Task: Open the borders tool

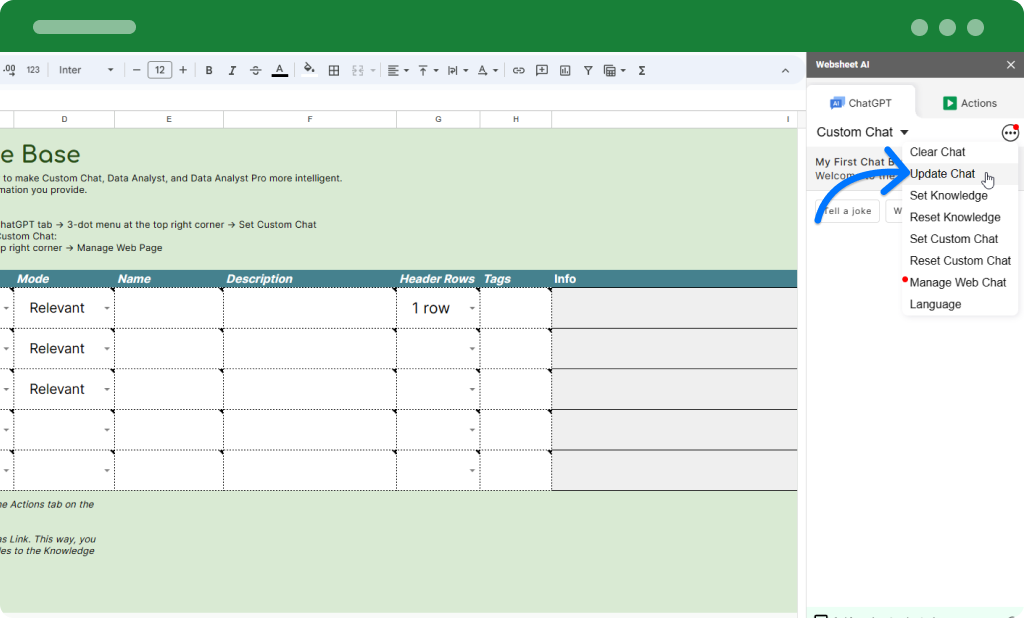Action: pyautogui.click(x=334, y=70)
